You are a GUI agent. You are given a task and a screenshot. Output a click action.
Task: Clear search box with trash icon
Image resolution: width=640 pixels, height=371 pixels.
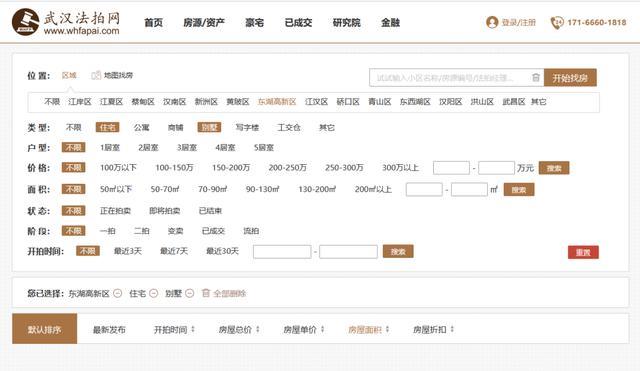536,78
